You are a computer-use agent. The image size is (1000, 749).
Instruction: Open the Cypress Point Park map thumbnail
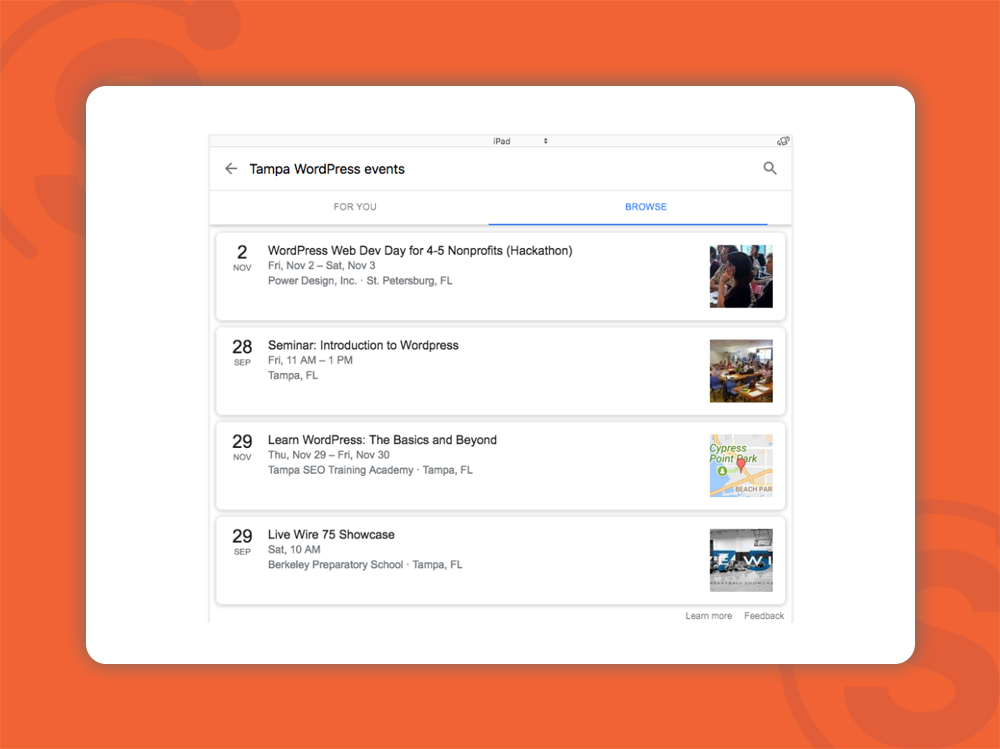741,466
